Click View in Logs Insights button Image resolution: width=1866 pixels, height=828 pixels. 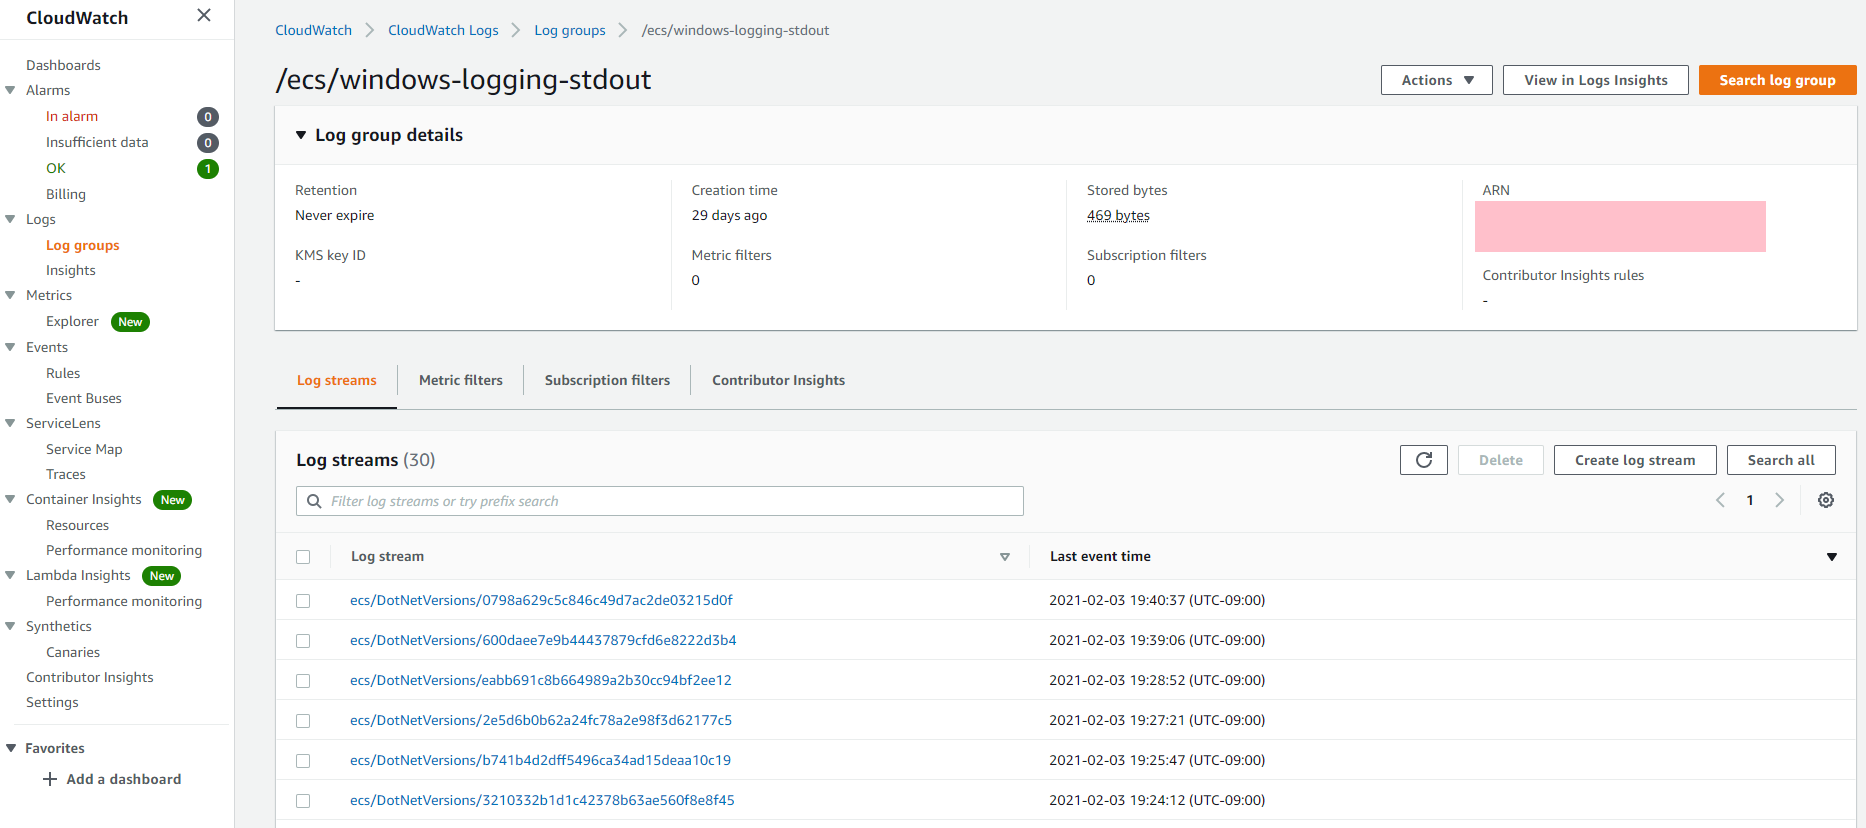[x=1596, y=80]
